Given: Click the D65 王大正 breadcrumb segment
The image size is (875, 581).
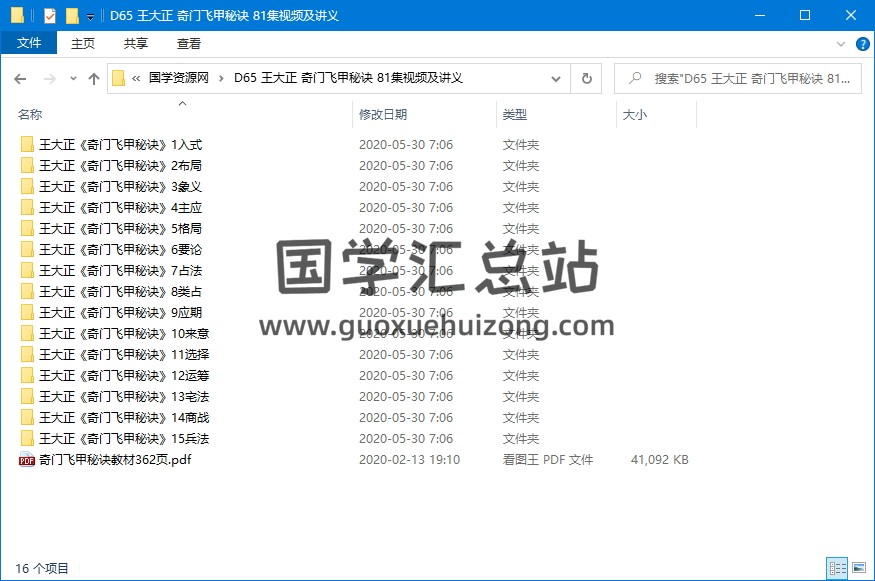Looking at the screenshot, I should (x=348, y=78).
